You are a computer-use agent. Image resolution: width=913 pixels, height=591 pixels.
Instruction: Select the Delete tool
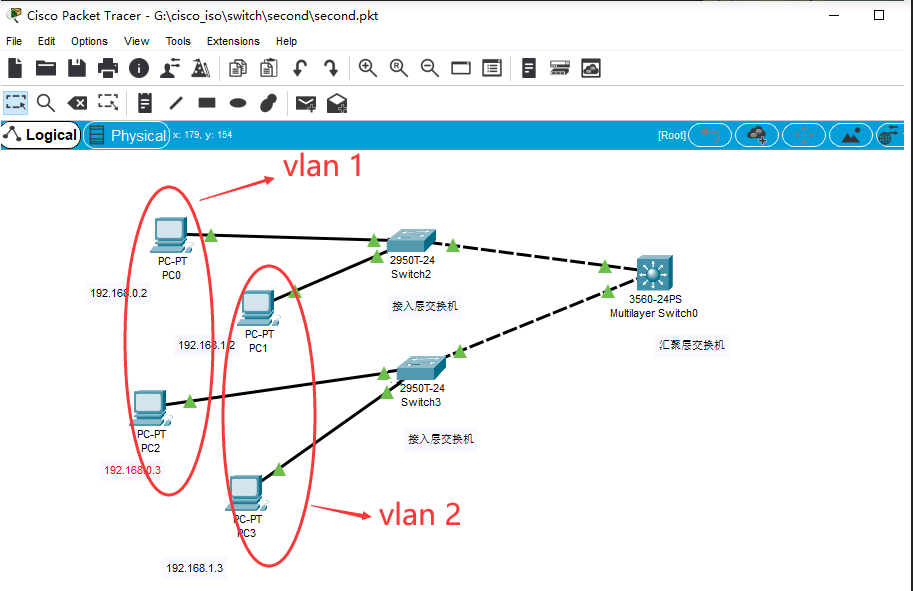[x=77, y=104]
